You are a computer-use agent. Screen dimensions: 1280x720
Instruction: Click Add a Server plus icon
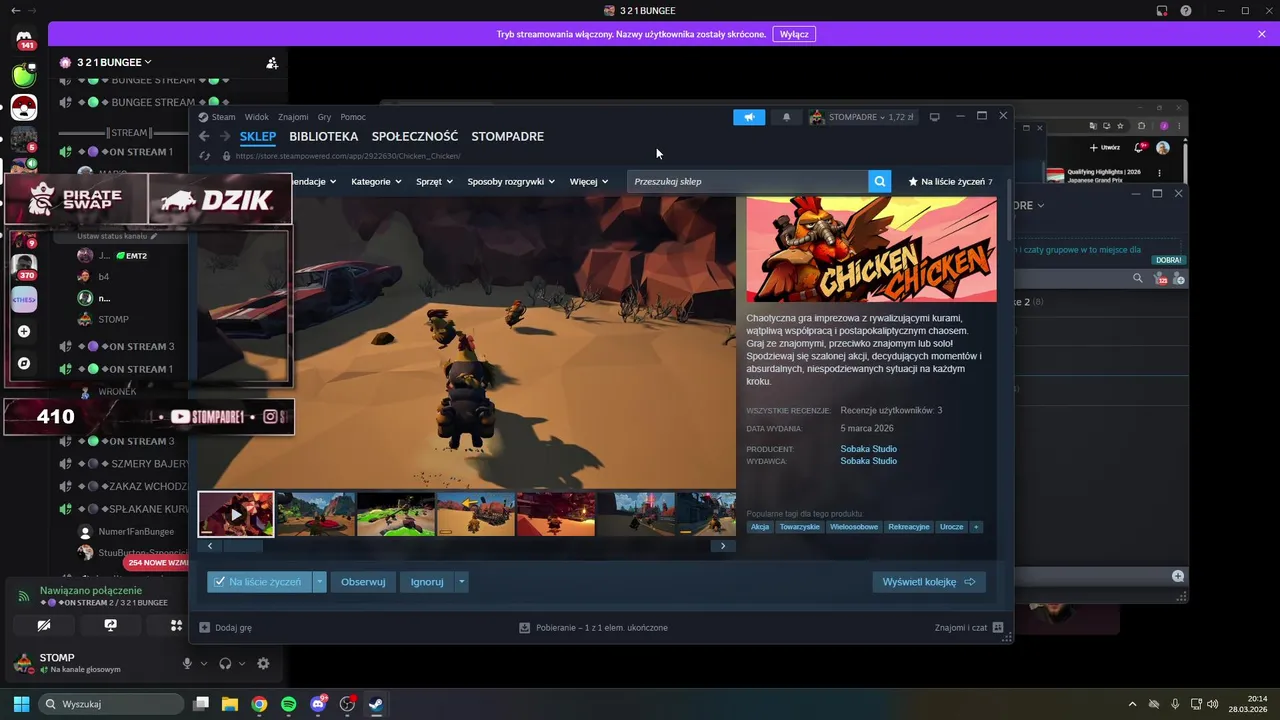click(x=24, y=331)
